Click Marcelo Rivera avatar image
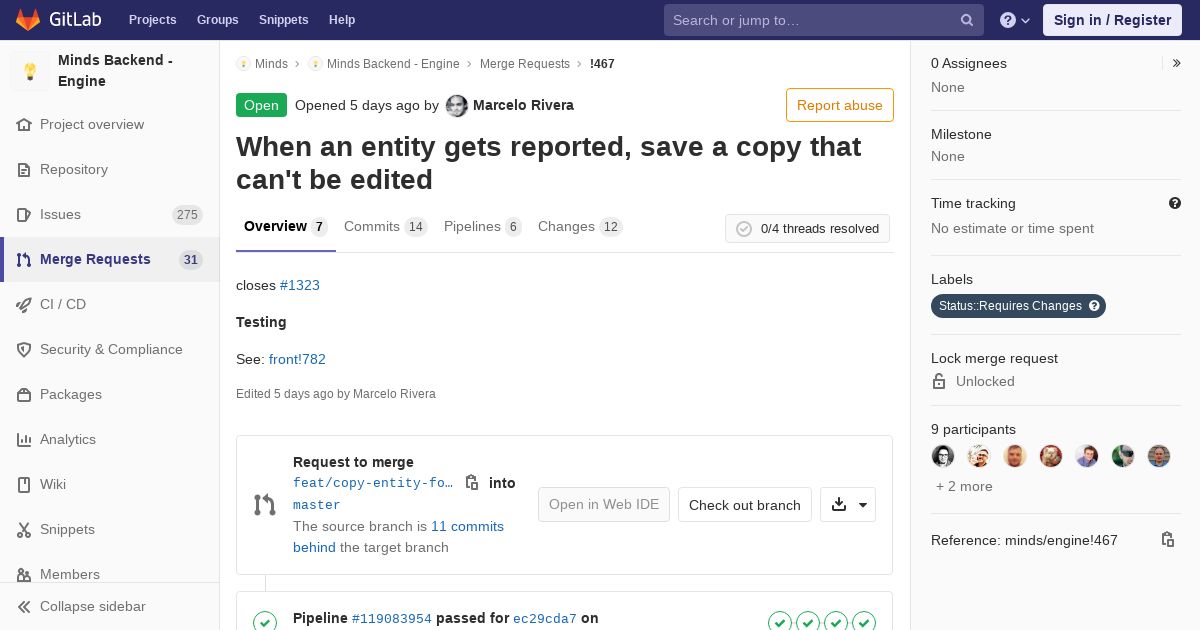1200x630 pixels. (x=457, y=105)
